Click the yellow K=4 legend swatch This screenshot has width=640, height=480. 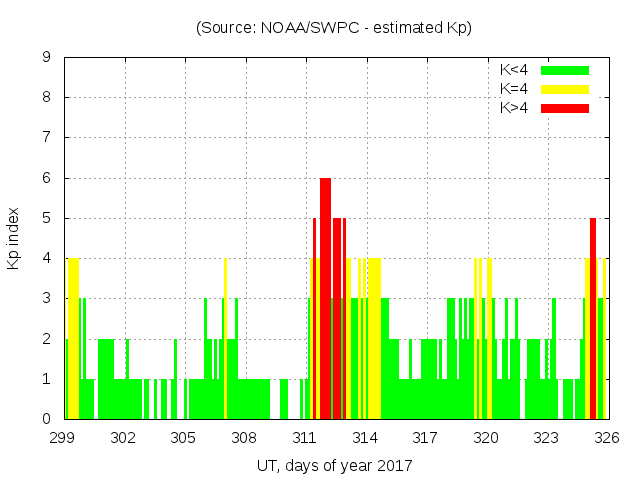coord(565,89)
